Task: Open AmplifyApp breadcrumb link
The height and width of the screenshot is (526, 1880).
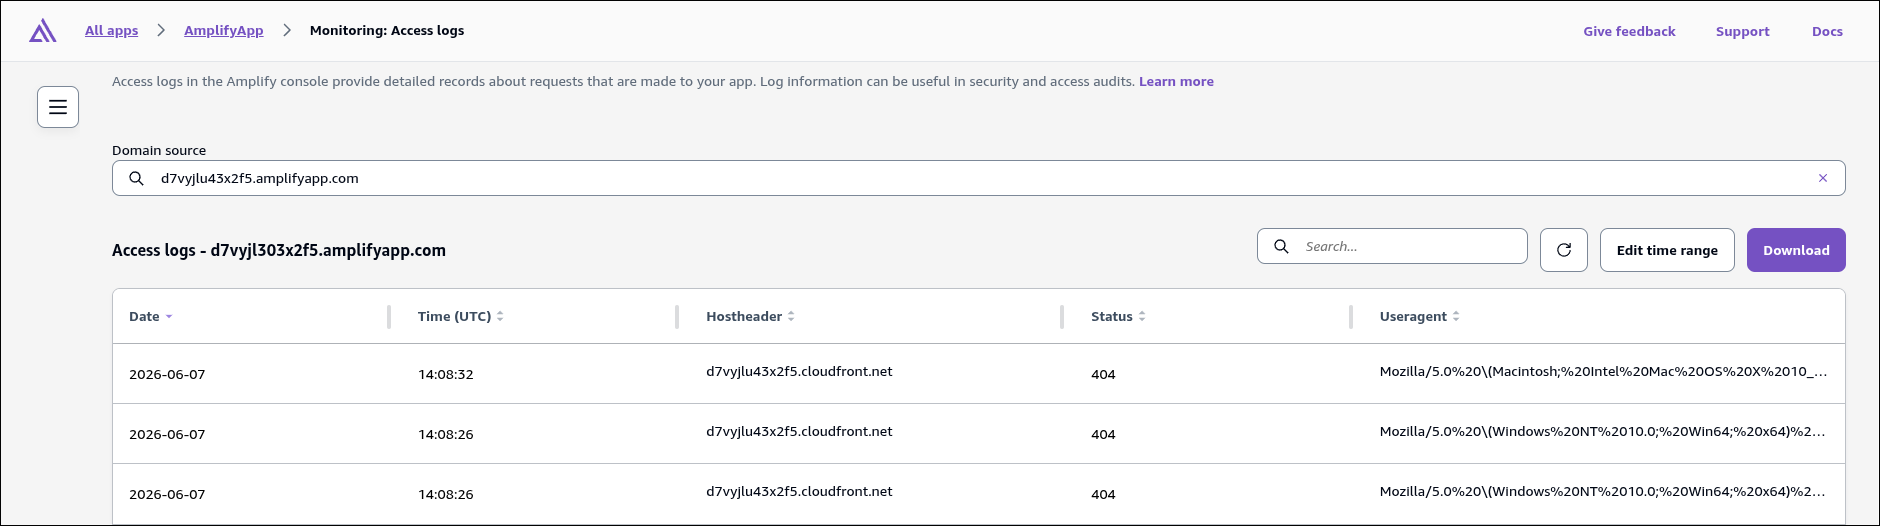Action: (224, 30)
